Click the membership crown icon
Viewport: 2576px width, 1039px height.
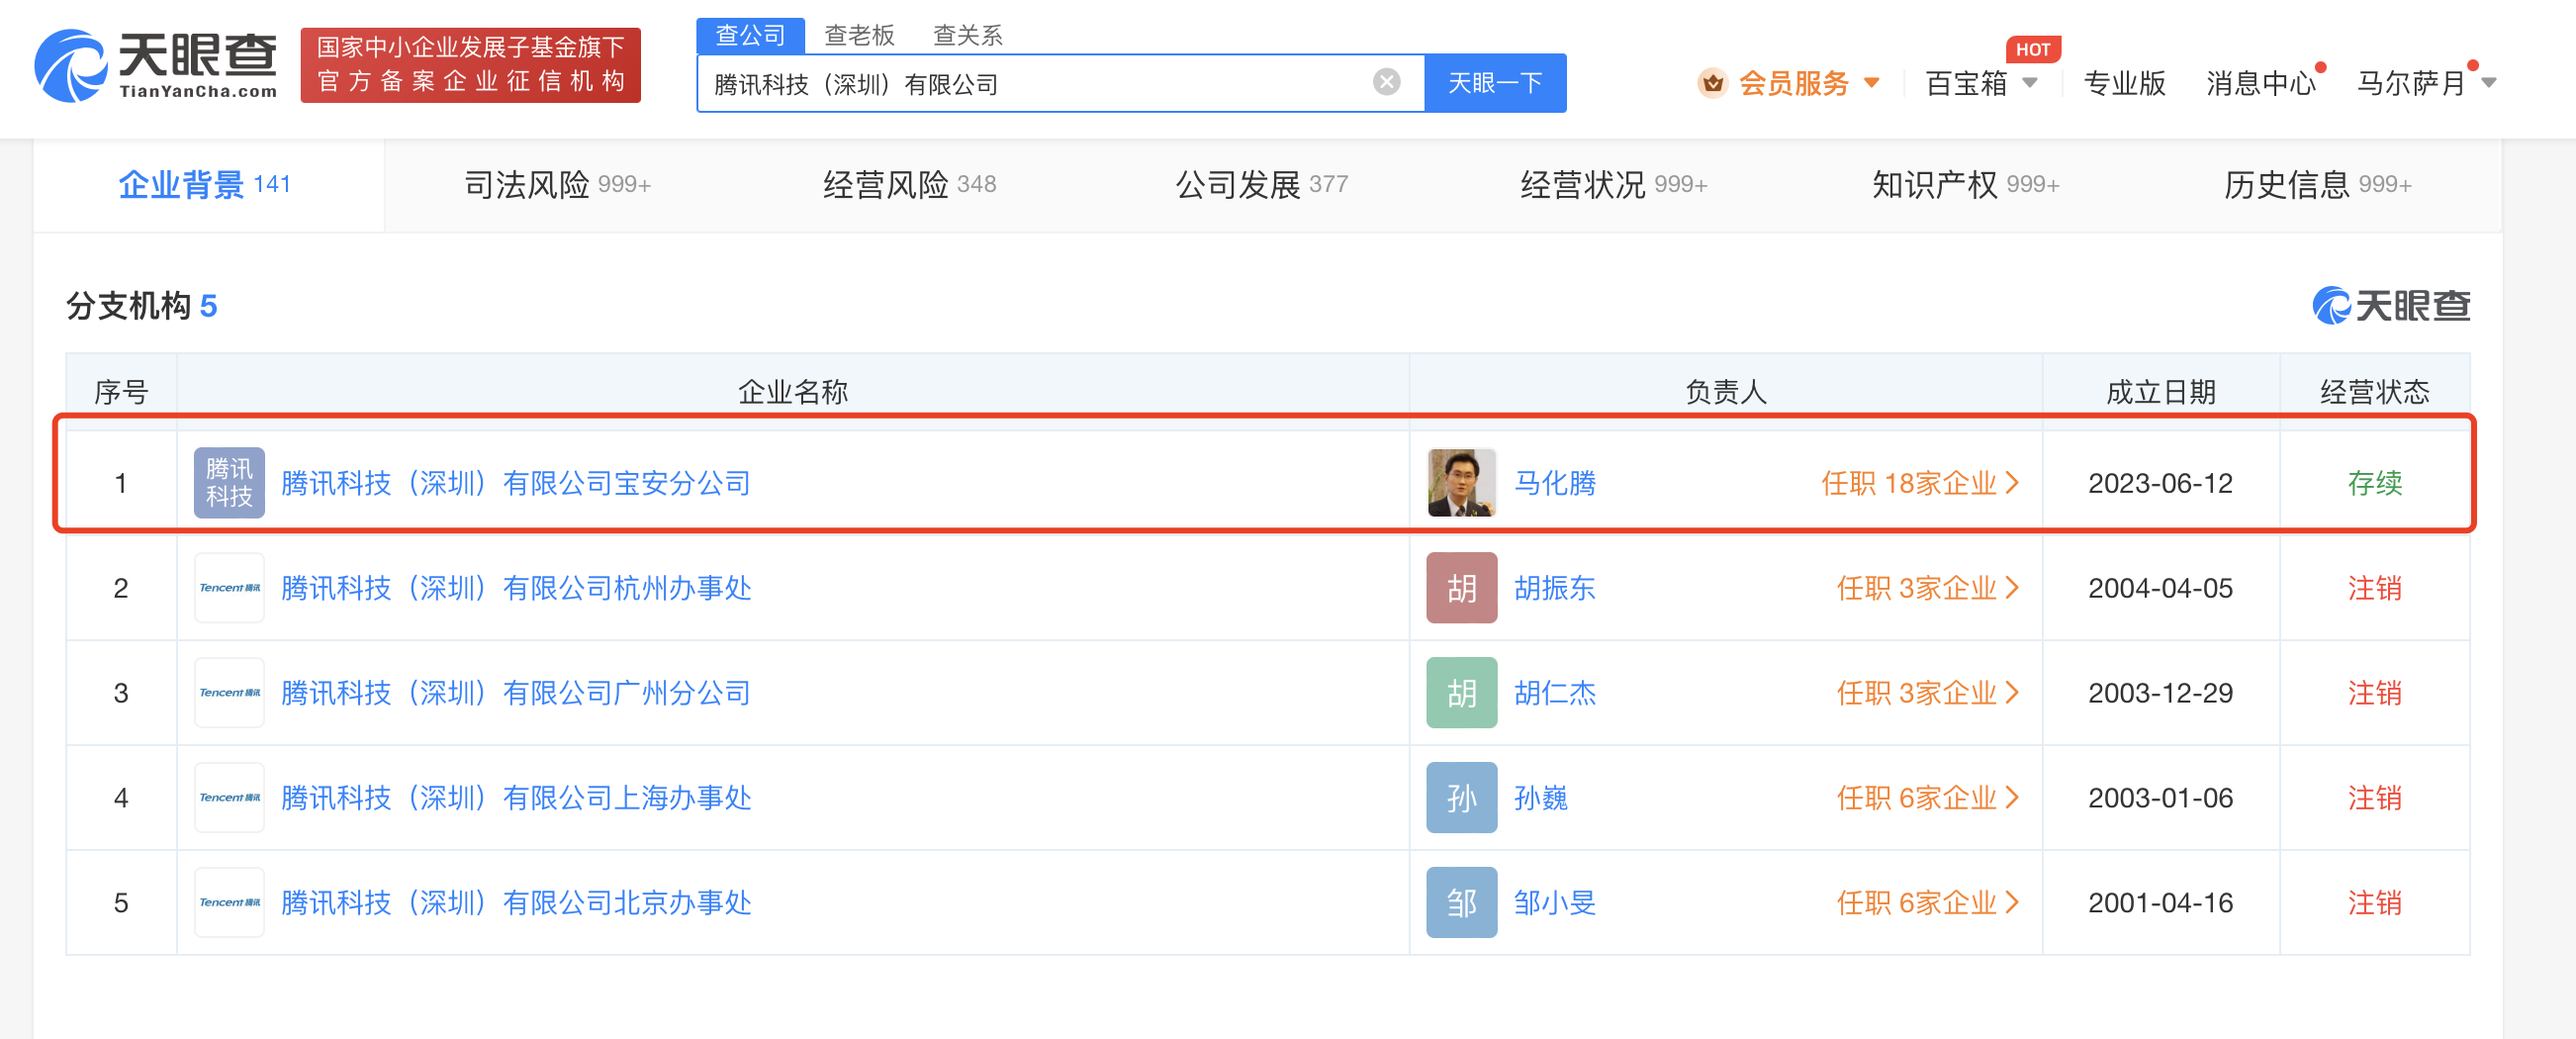[1712, 83]
